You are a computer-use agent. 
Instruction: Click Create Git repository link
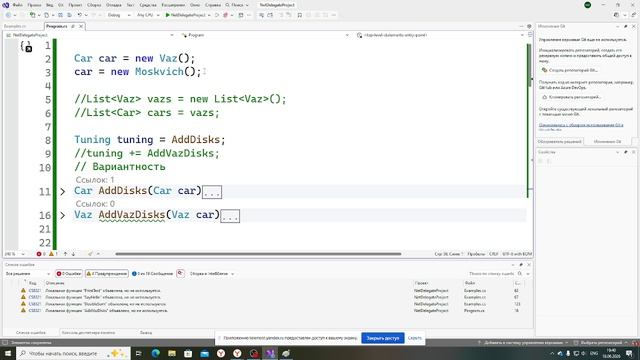tap(573, 70)
